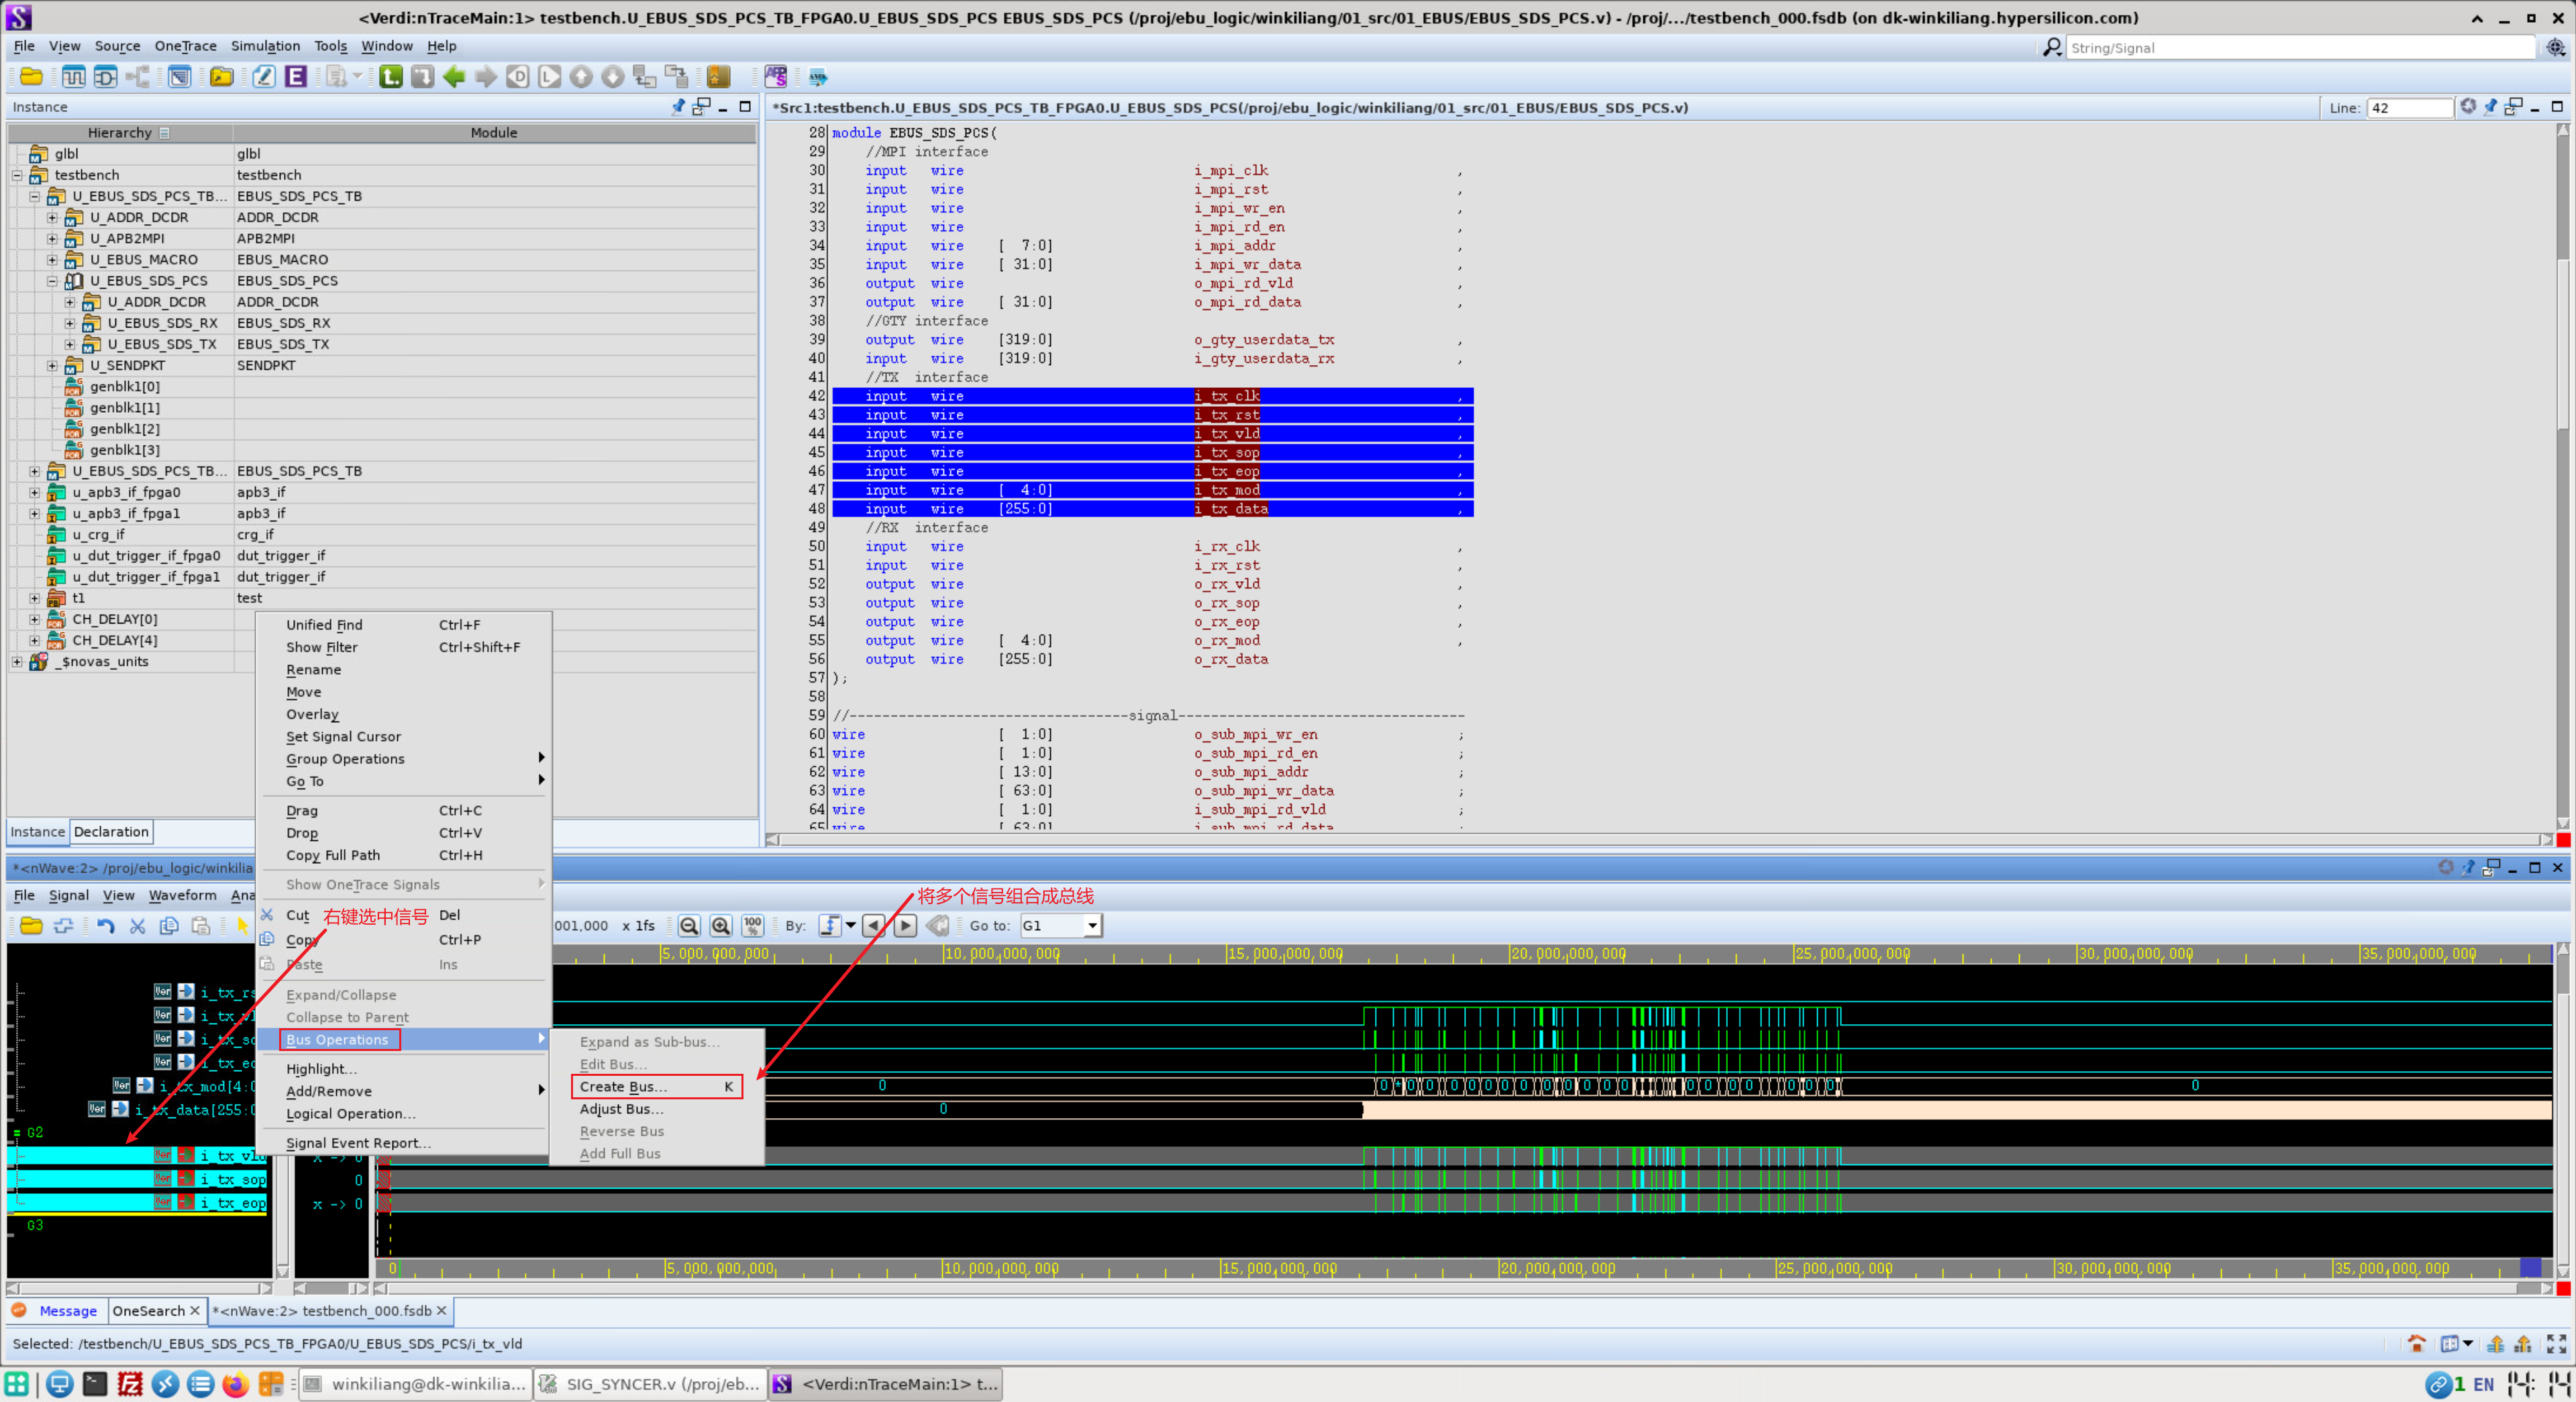2576x1402 pixels.
Task: Open nWave Waveform menu
Action: (x=182, y=896)
